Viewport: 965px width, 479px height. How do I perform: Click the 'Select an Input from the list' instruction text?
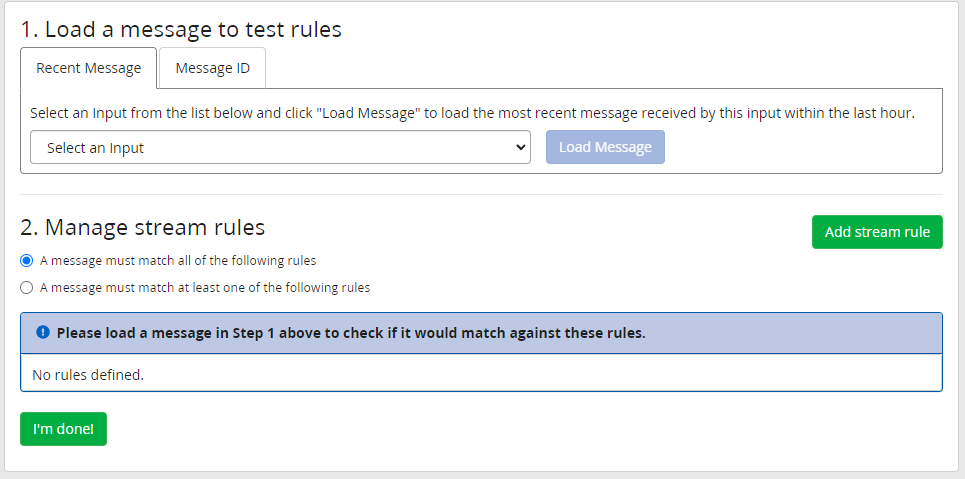pos(472,113)
